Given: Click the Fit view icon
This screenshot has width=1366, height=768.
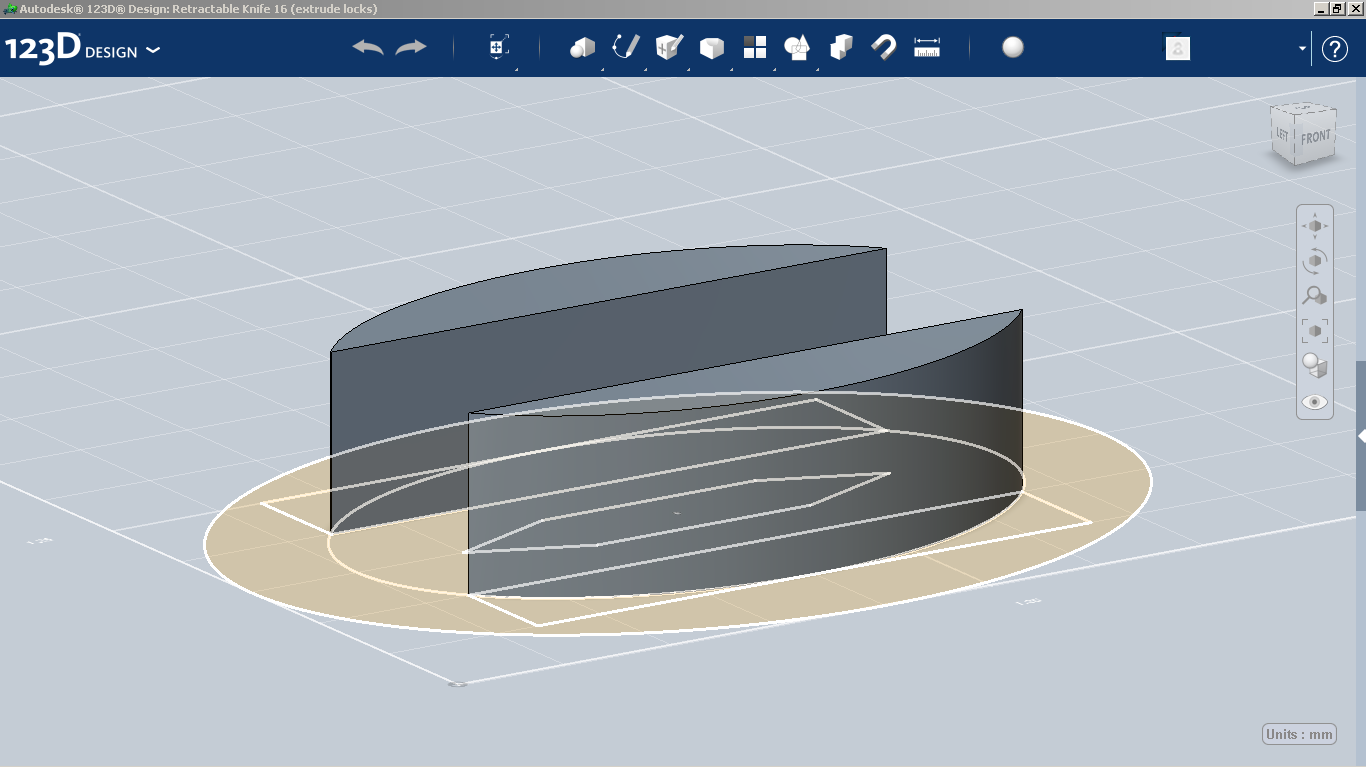Looking at the screenshot, I should pyautogui.click(x=1314, y=330).
